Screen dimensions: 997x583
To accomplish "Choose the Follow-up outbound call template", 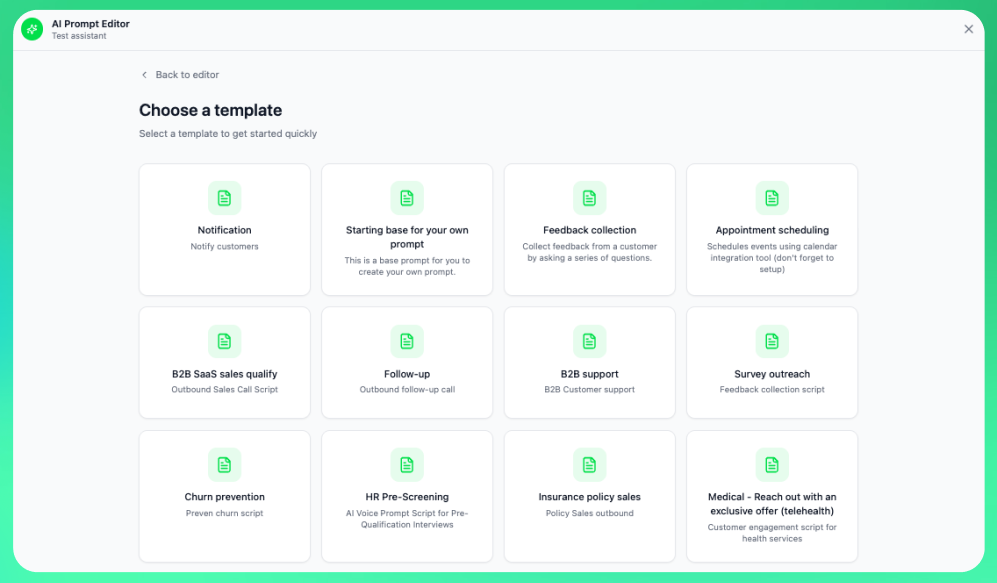I will click(x=406, y=362).
